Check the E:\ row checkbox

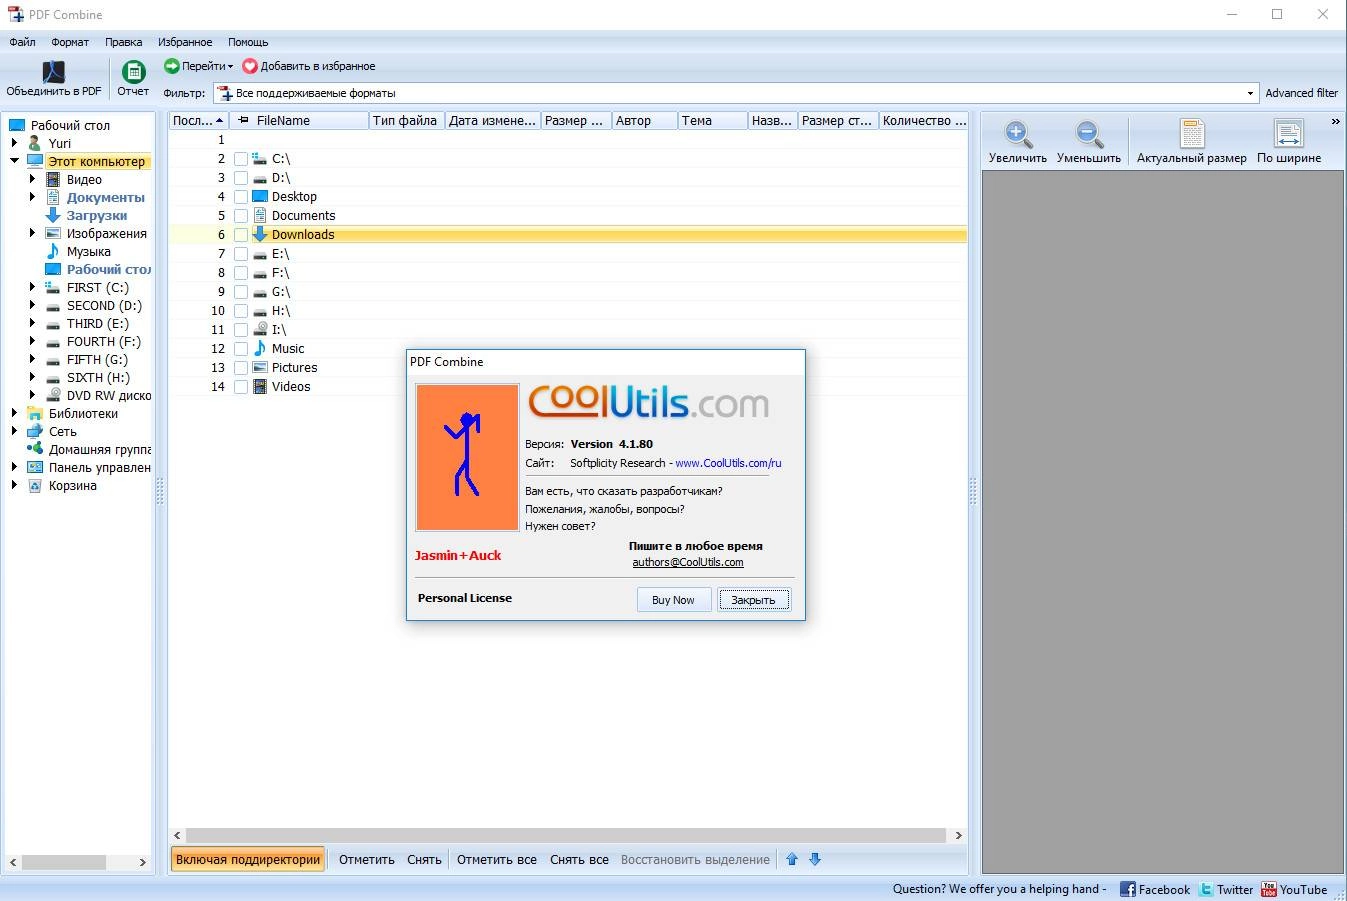click(x=241, y=254)
